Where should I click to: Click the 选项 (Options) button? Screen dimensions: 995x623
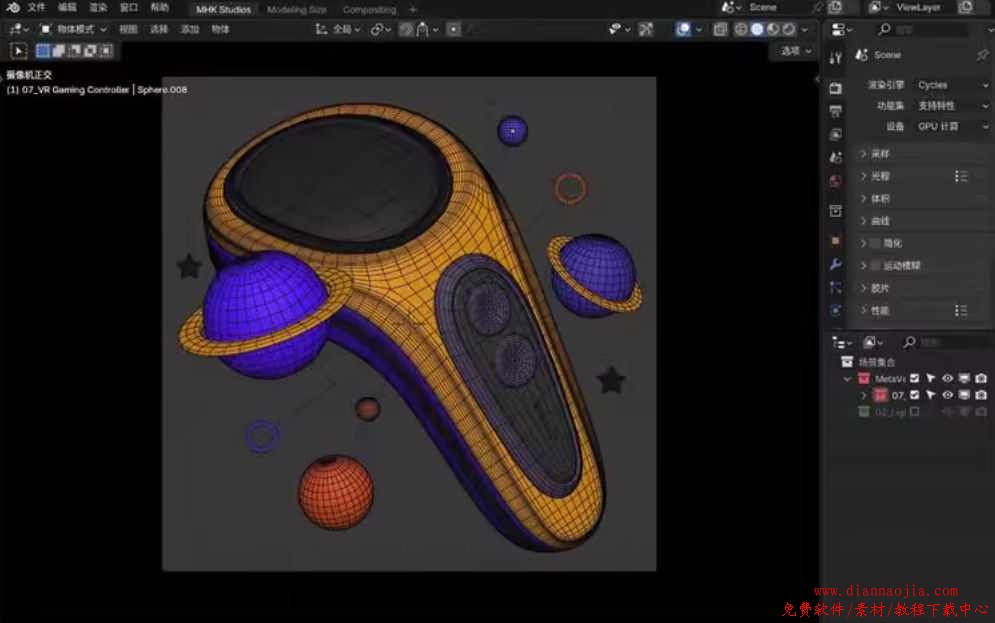794,51
